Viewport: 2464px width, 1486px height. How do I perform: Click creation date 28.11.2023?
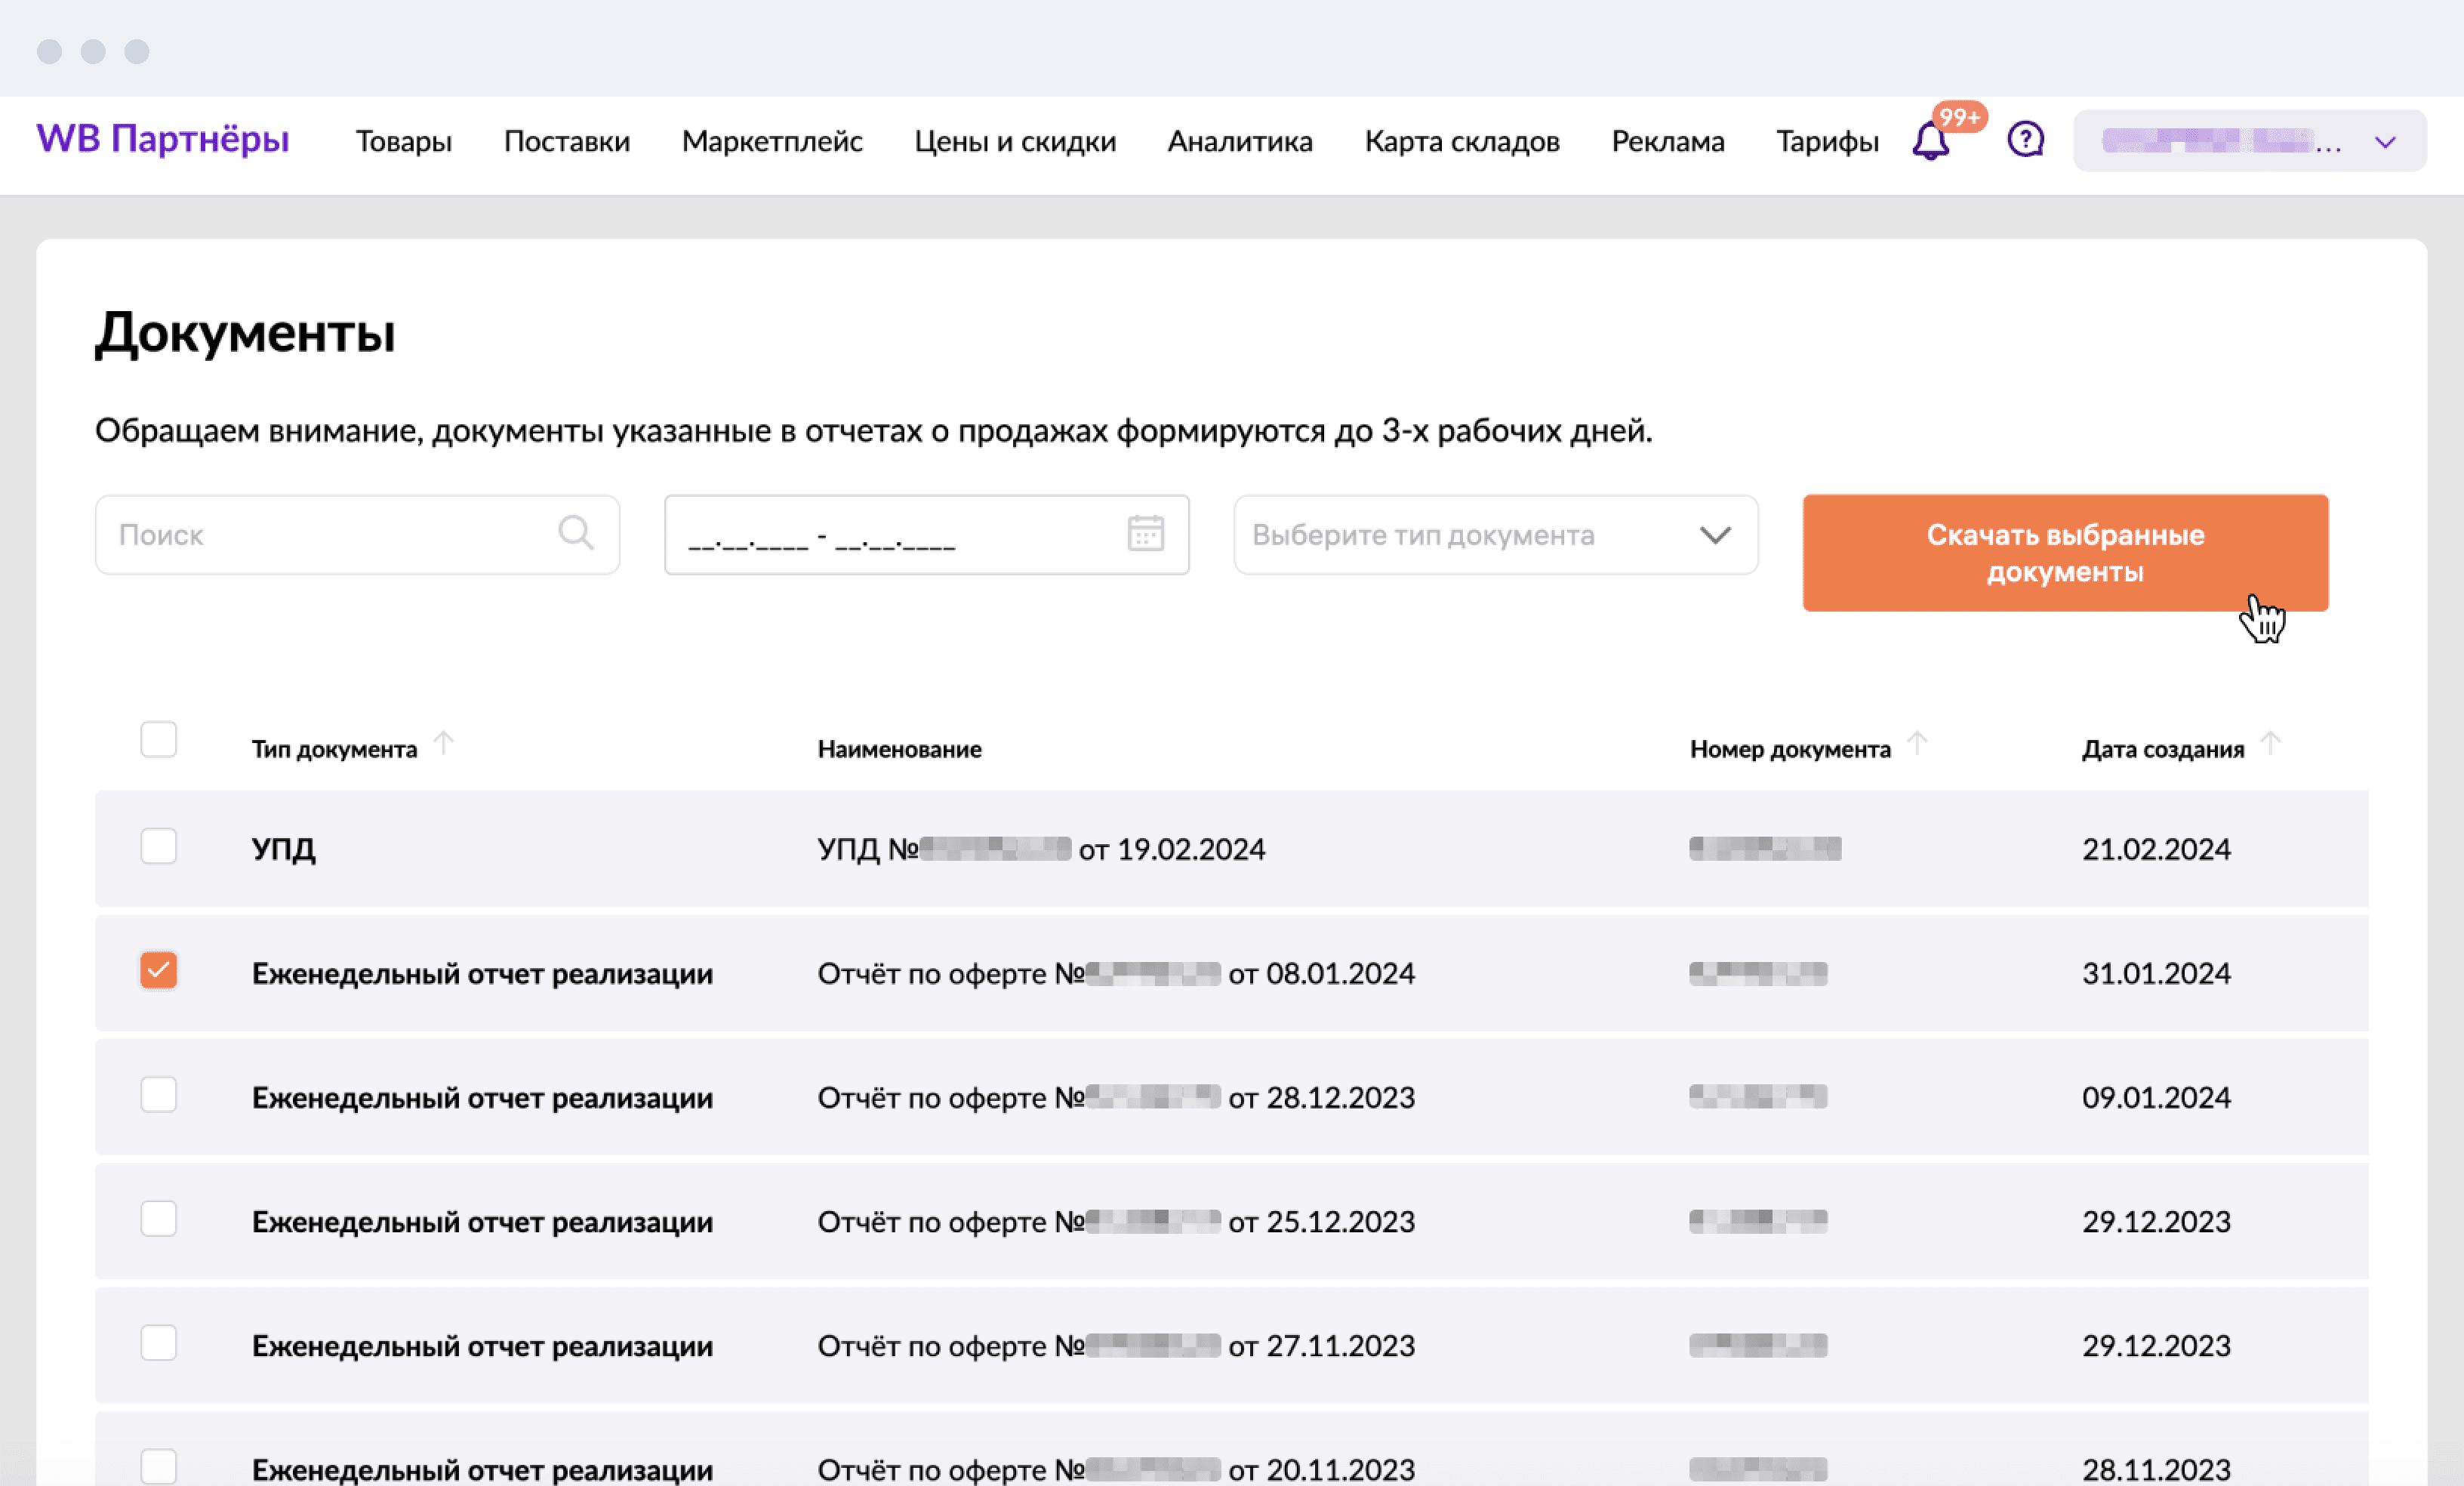click(2157, 1469)
